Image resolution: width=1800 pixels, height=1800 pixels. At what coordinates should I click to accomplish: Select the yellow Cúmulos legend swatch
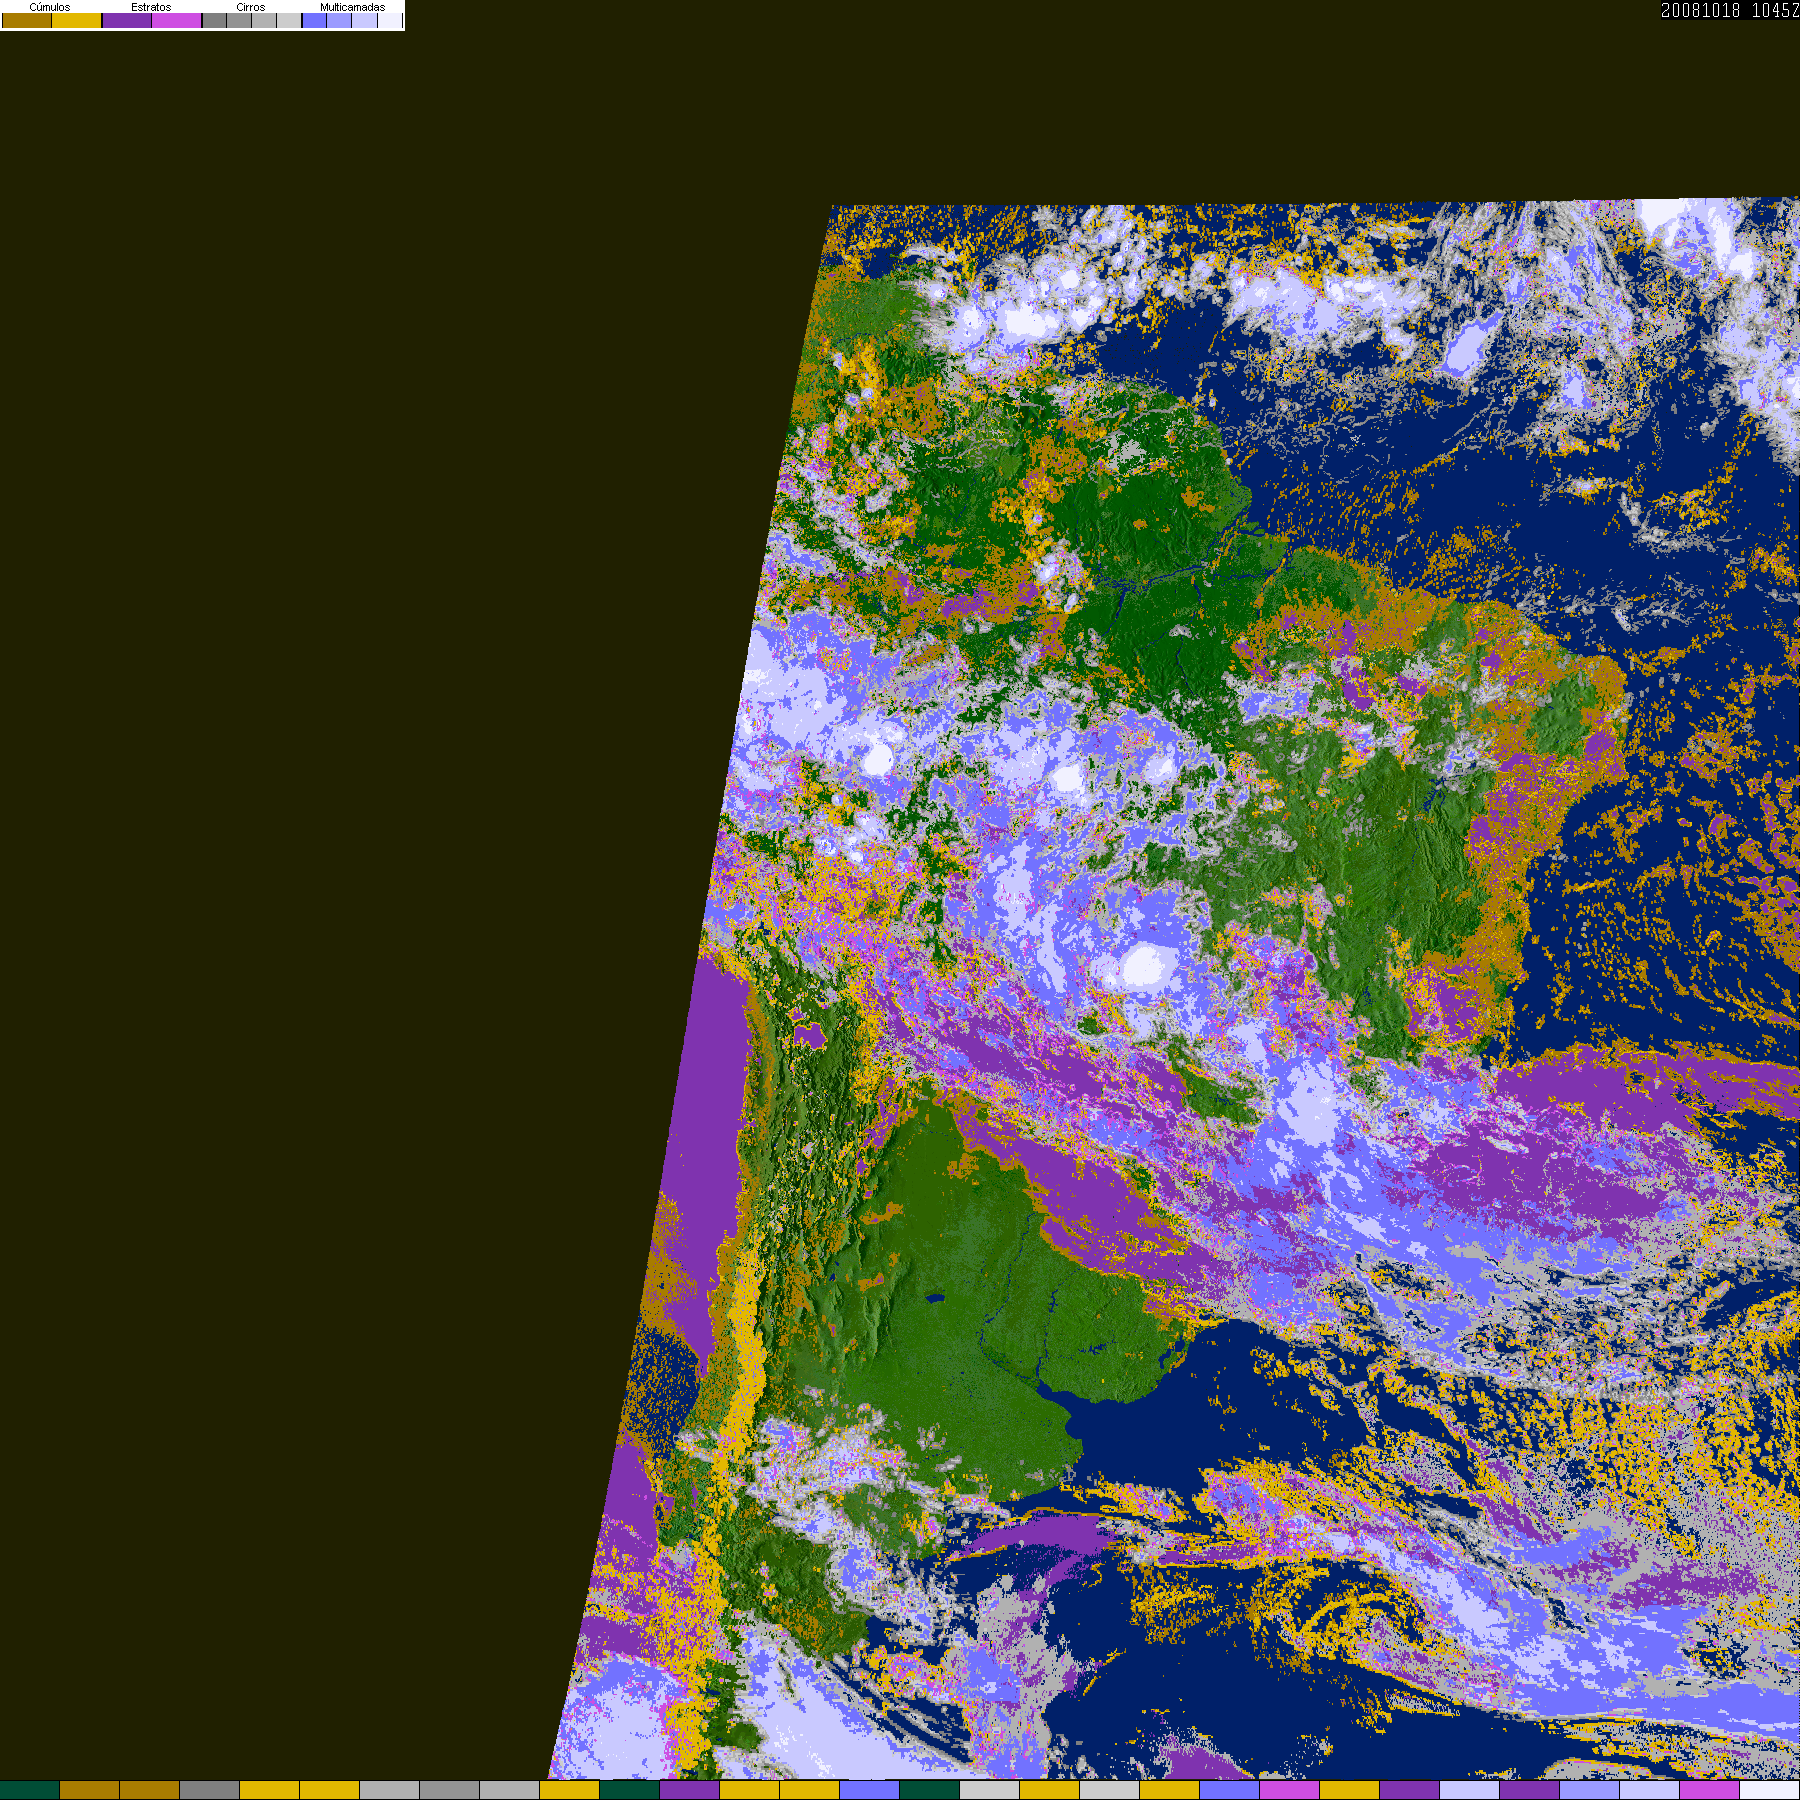point(77,20)
